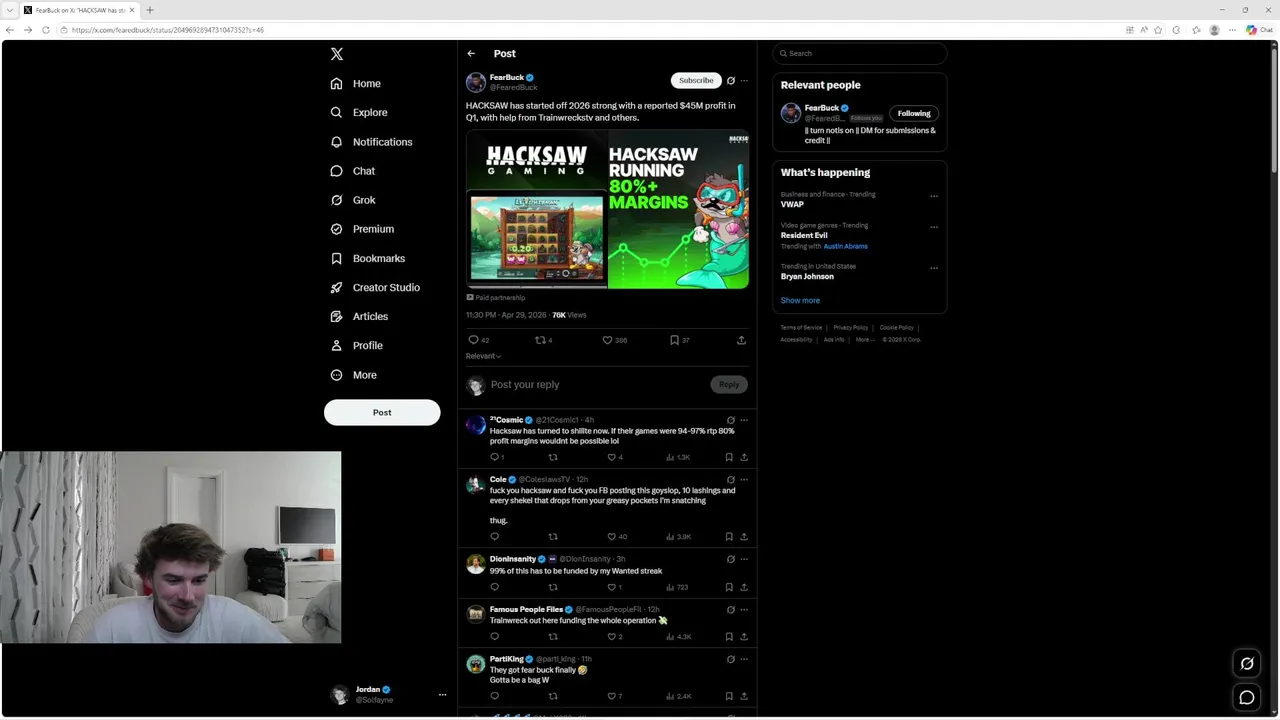This screenshot has height=720, width=1280.
Task: Click the large Post button in the sidebar
Action: coord(382,412)
